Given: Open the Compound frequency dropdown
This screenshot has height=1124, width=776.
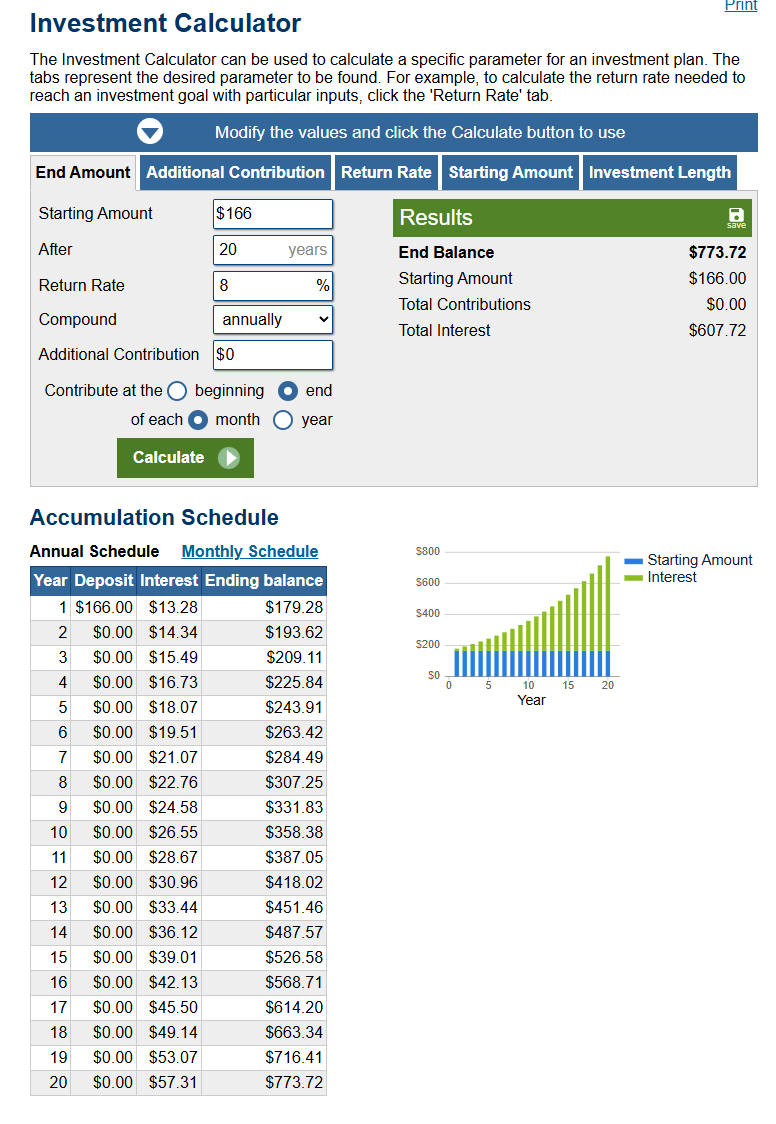Looking at the screenshot, I should click(273, 320).
